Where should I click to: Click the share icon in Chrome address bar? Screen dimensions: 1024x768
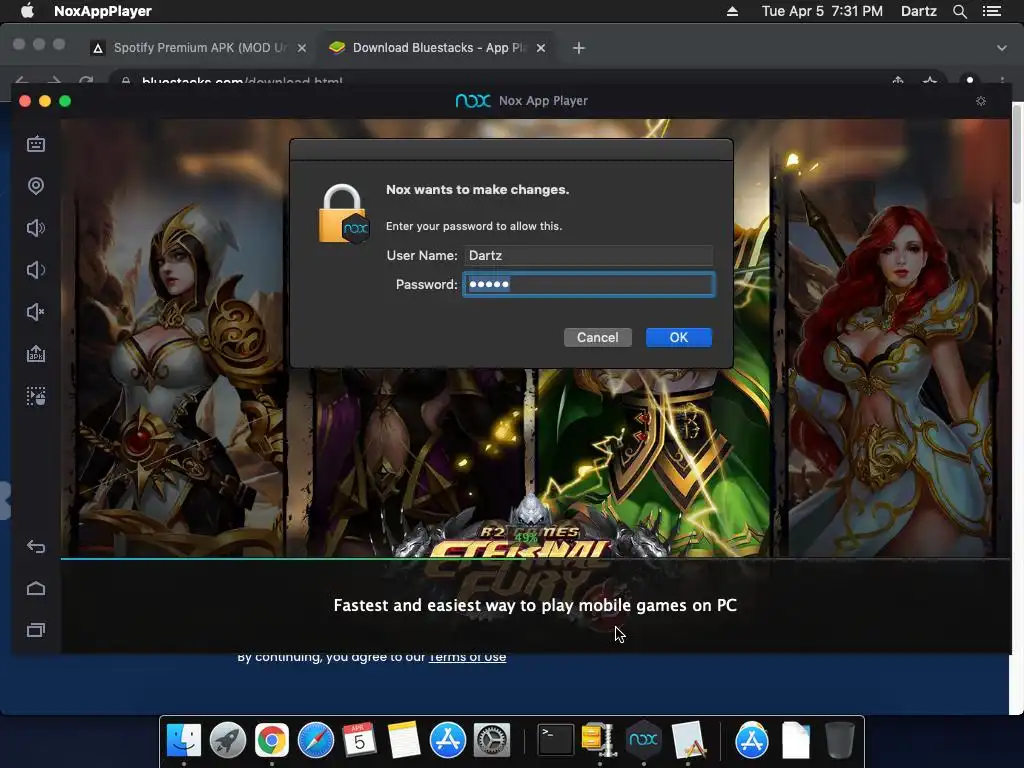(898, 81)
